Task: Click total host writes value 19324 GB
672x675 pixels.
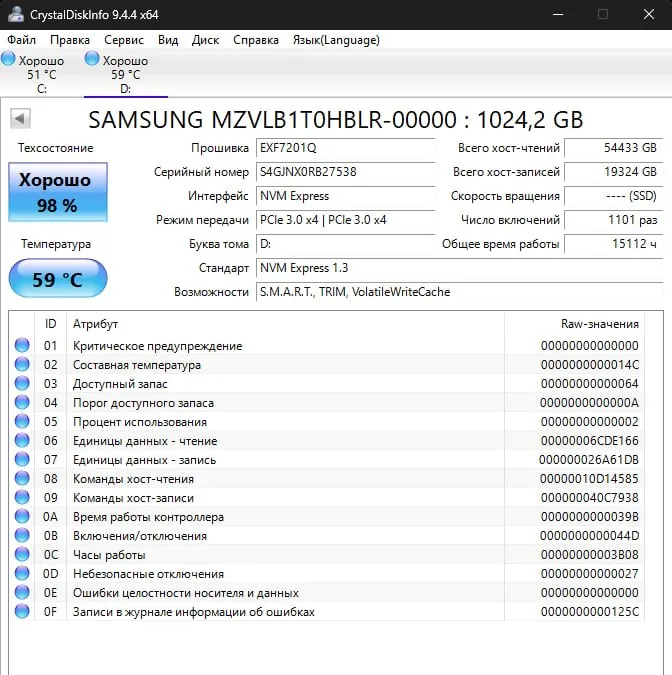Action: coord(613,172)
